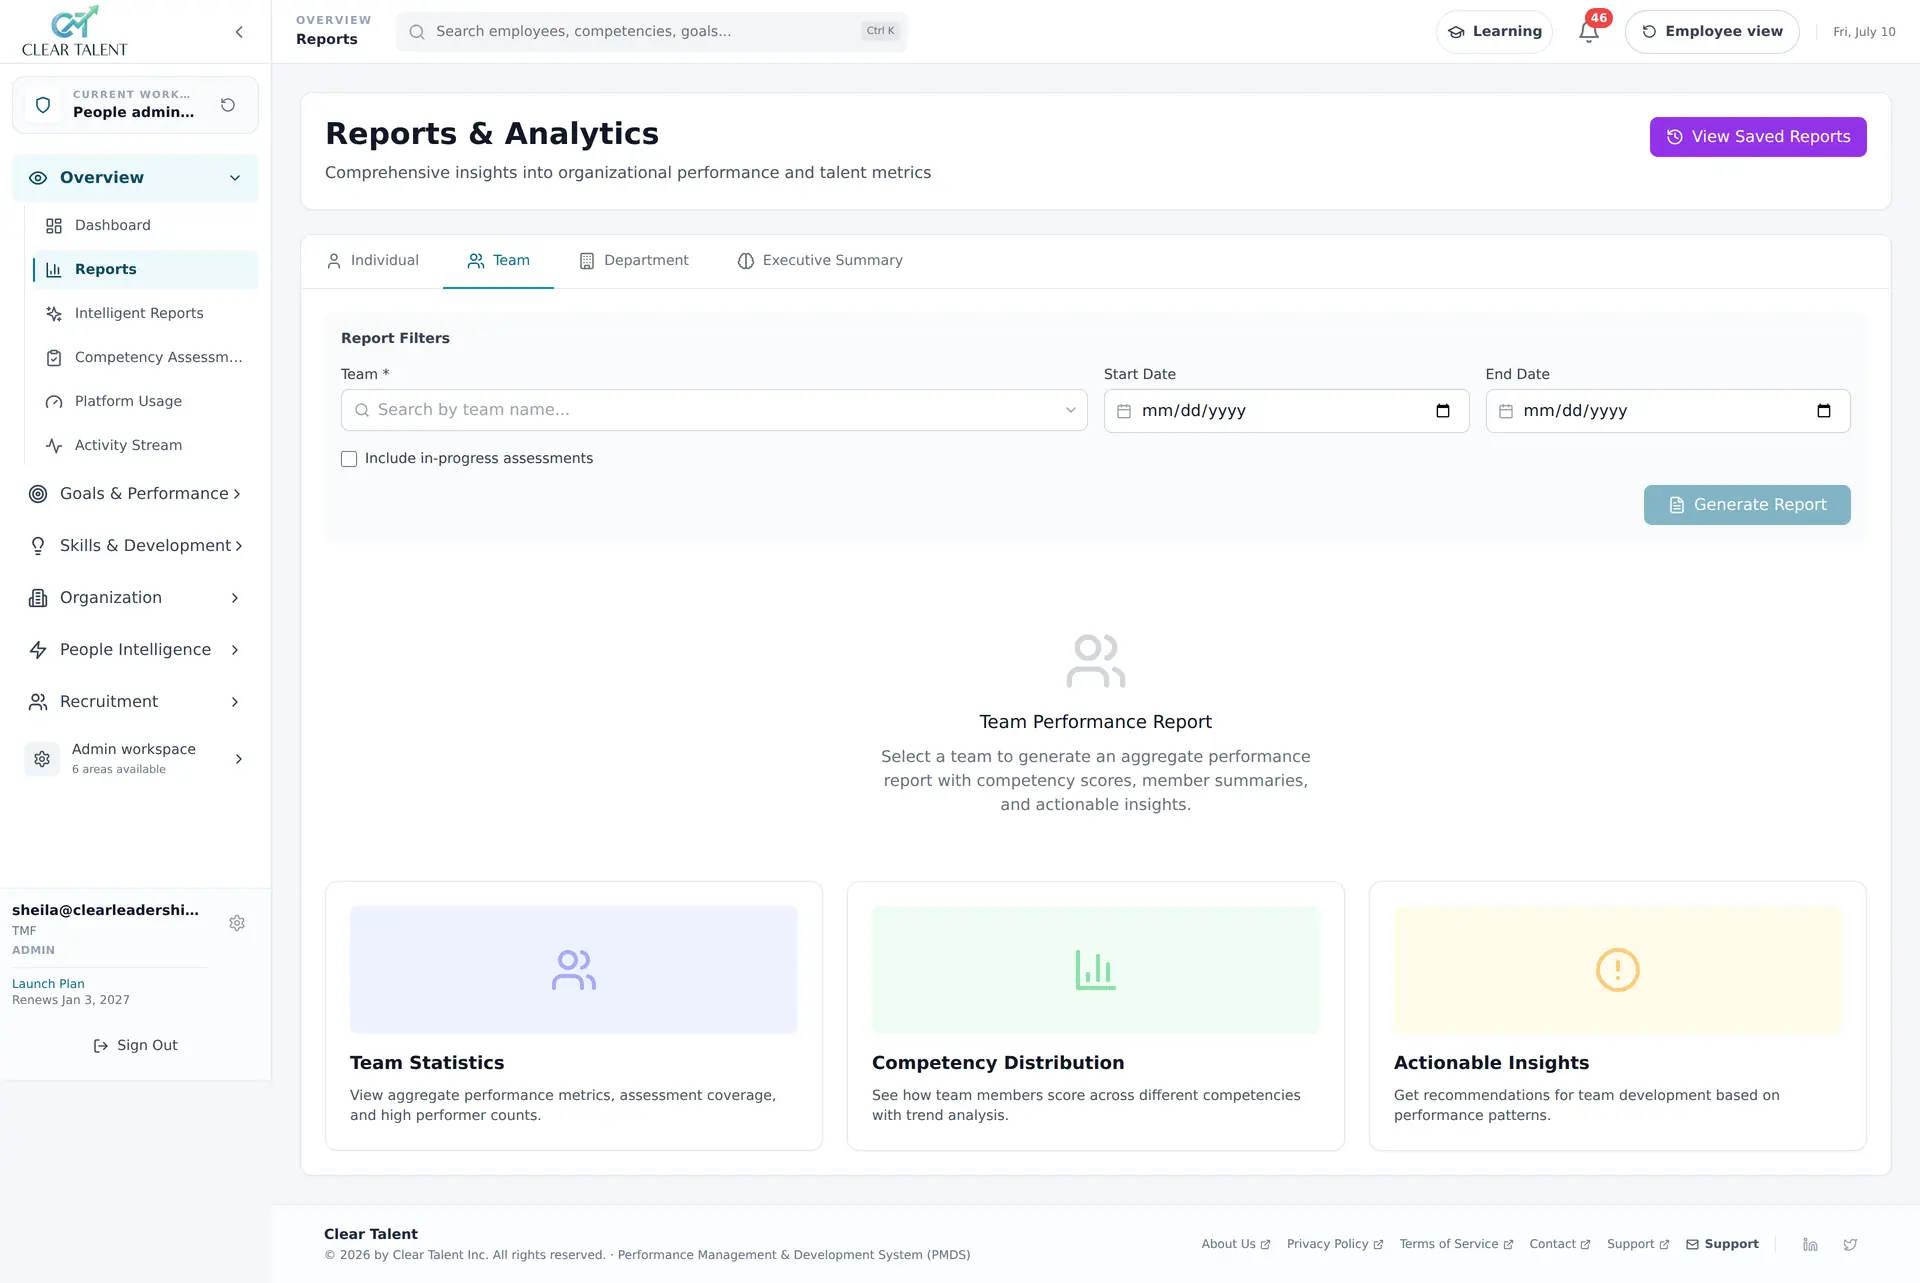1920x1283 pixels.
Task: Open the Learning button
Action: (x=1494, y=32)
